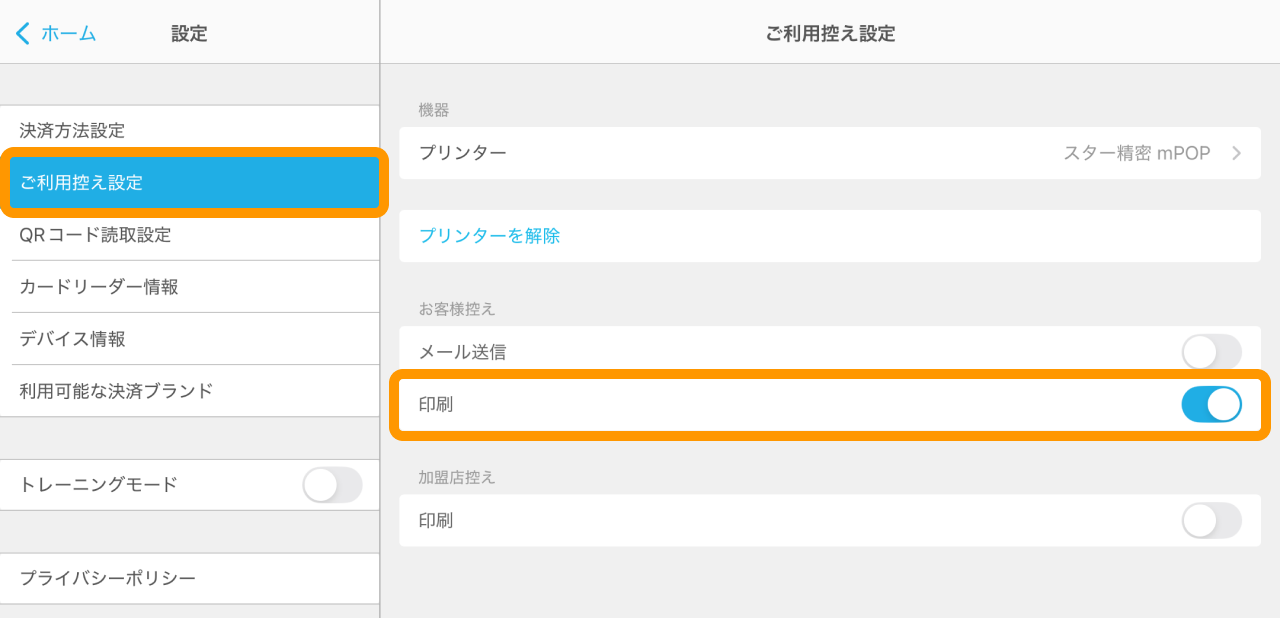Open QRコード読取設定 menu item

coord(95,235)
